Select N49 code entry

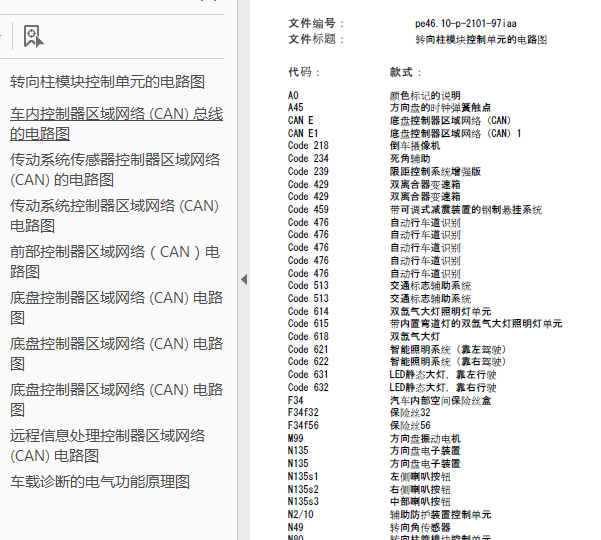[x=296, y=527]
